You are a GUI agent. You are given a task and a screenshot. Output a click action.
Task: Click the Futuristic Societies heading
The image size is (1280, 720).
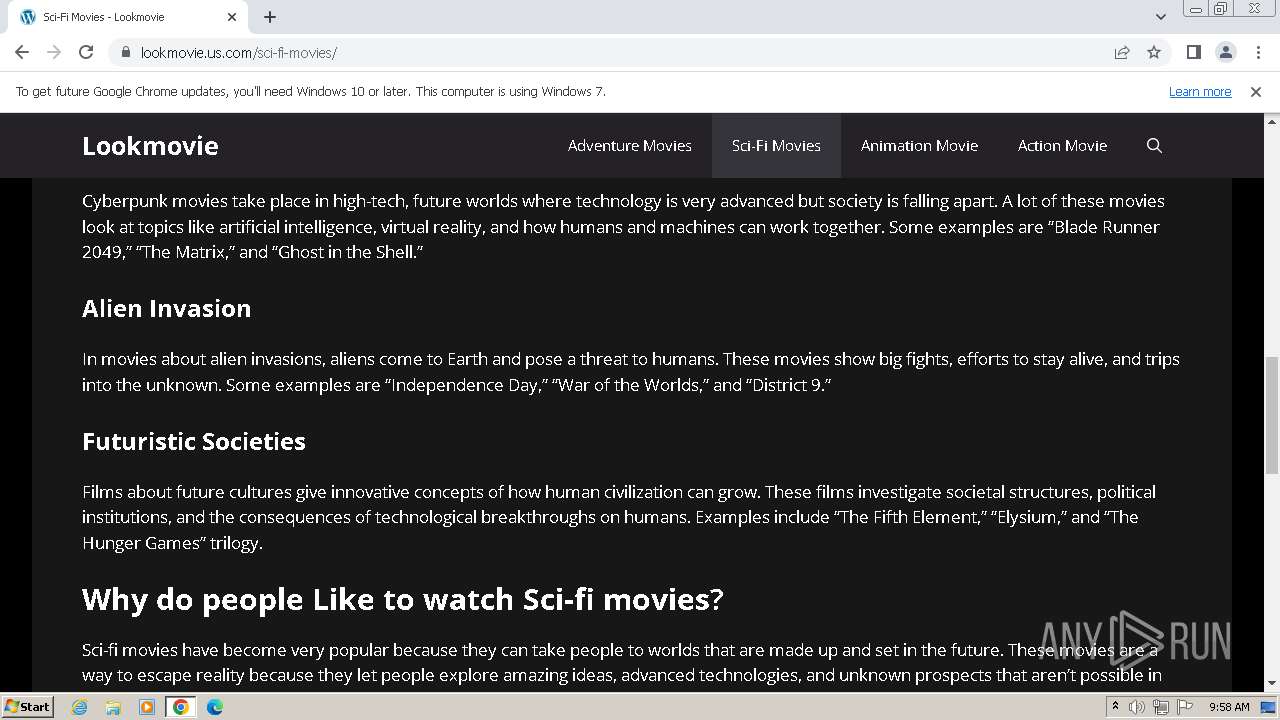click(x=194, y=442)
